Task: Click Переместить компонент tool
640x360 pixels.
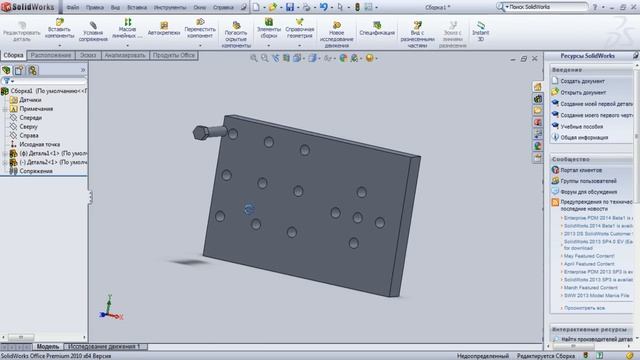Action: point(200,28)
